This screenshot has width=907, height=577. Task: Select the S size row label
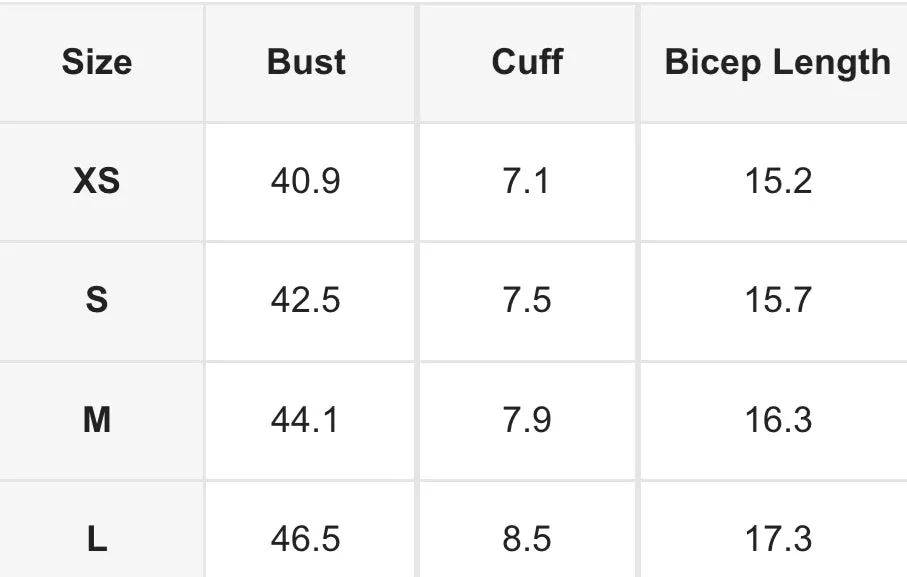97,300
